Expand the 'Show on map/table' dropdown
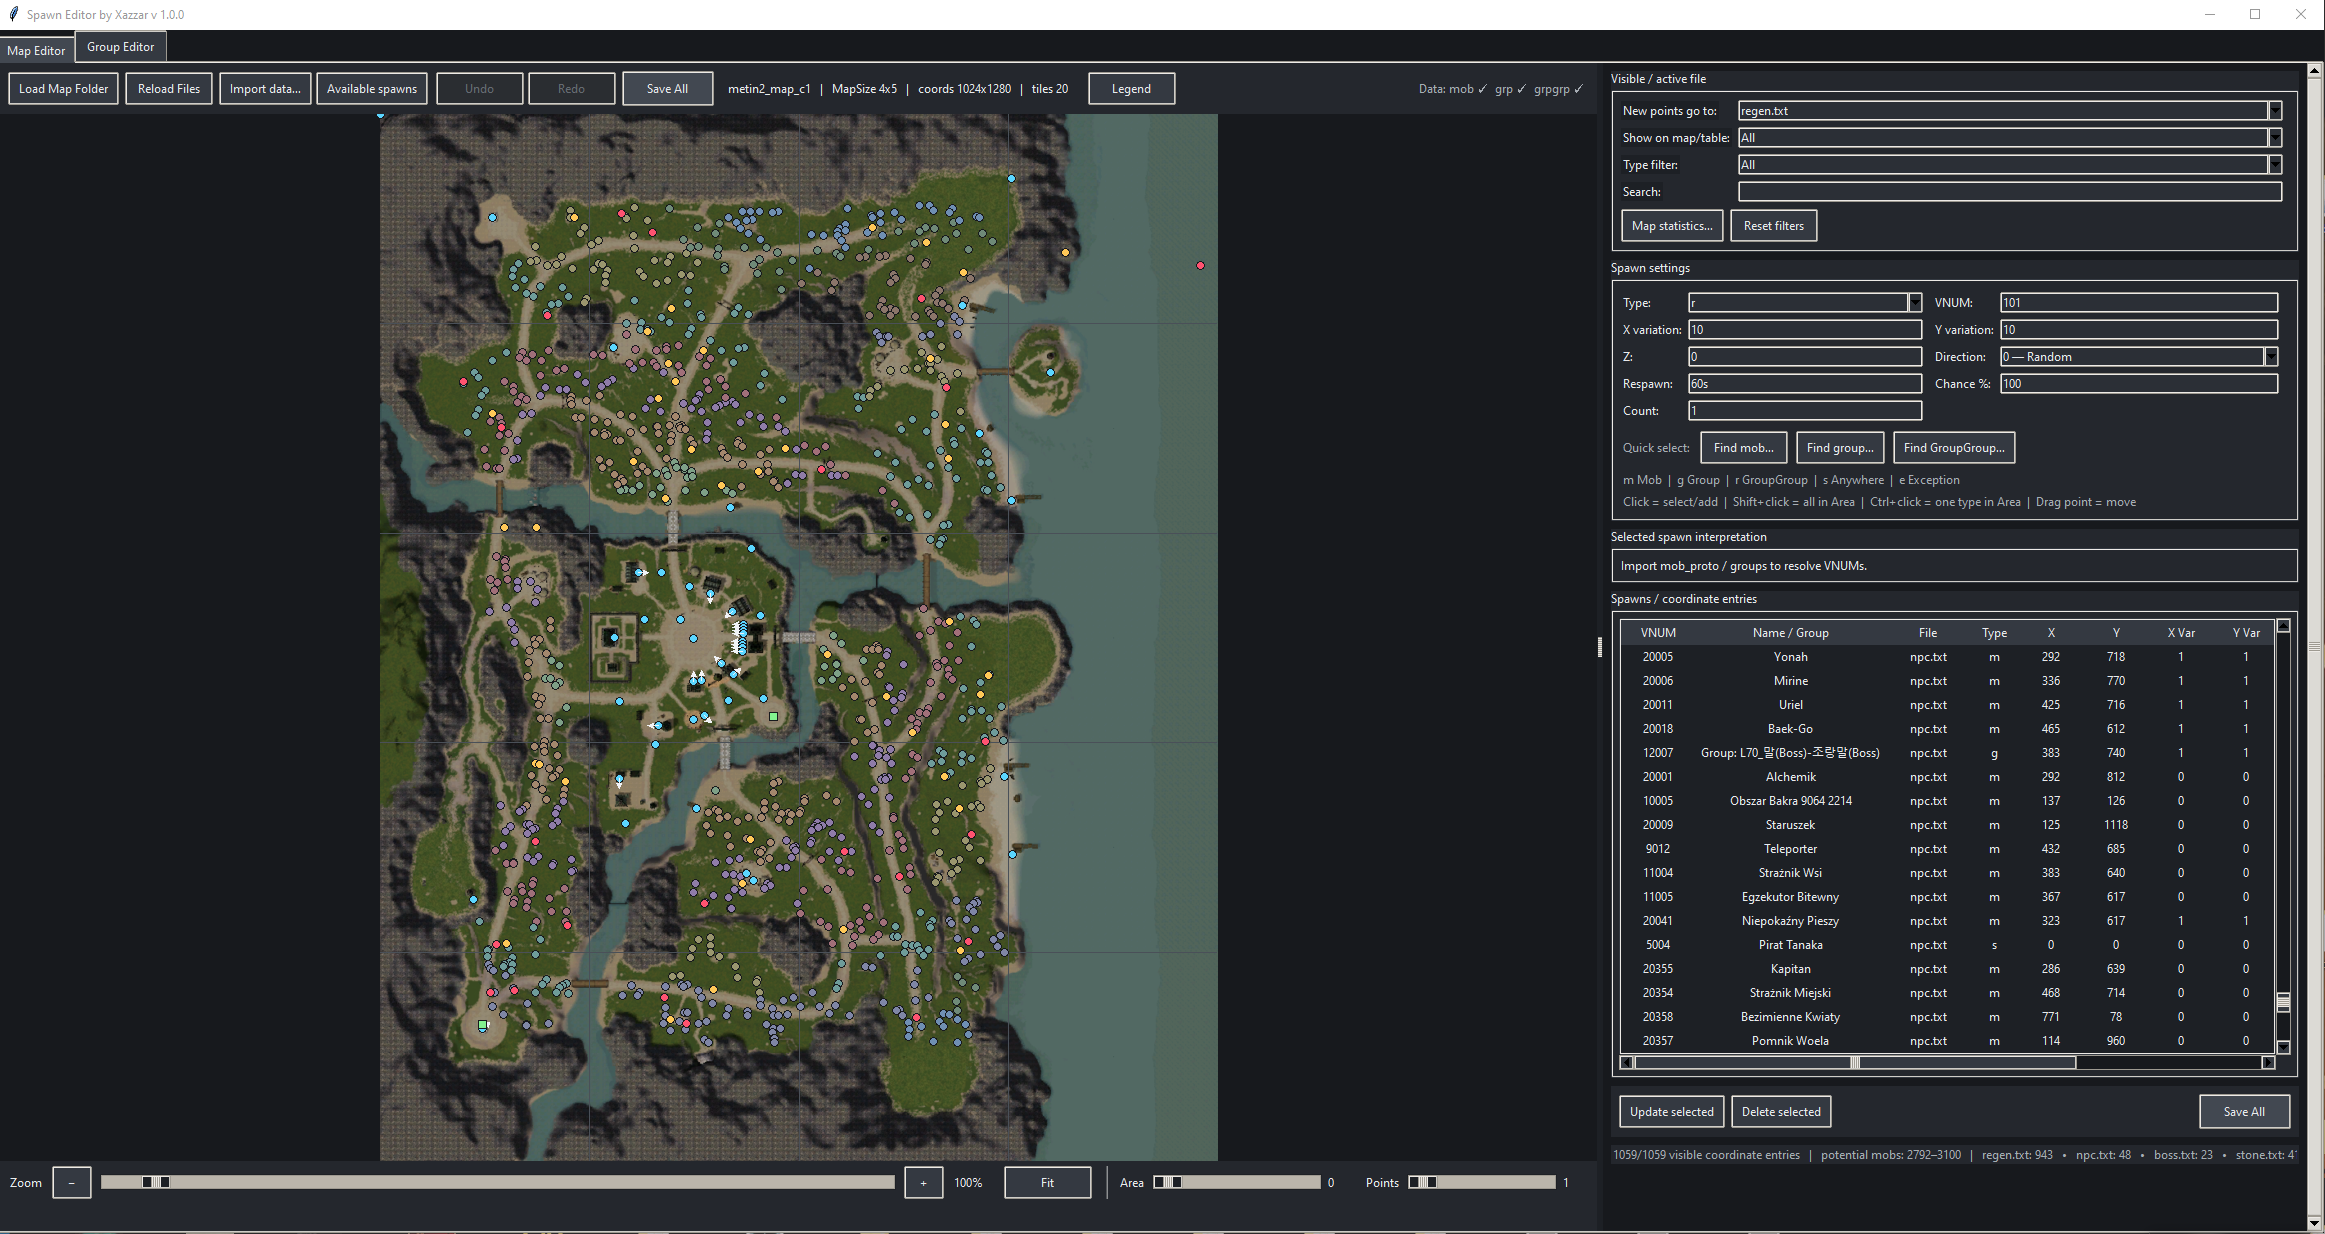 (x=2275, y=138)
